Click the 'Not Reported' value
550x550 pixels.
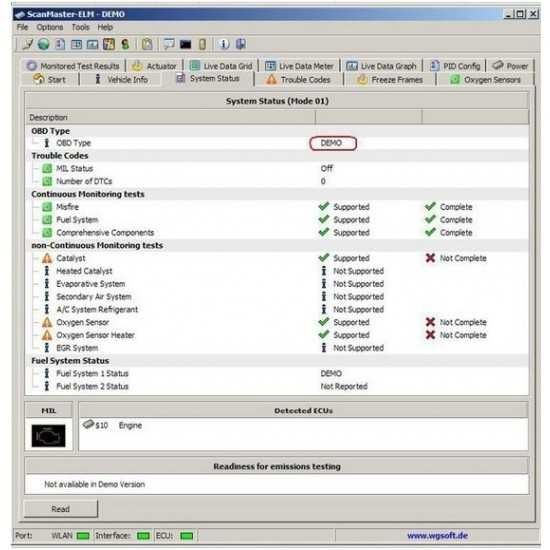[x=344, y=386]
